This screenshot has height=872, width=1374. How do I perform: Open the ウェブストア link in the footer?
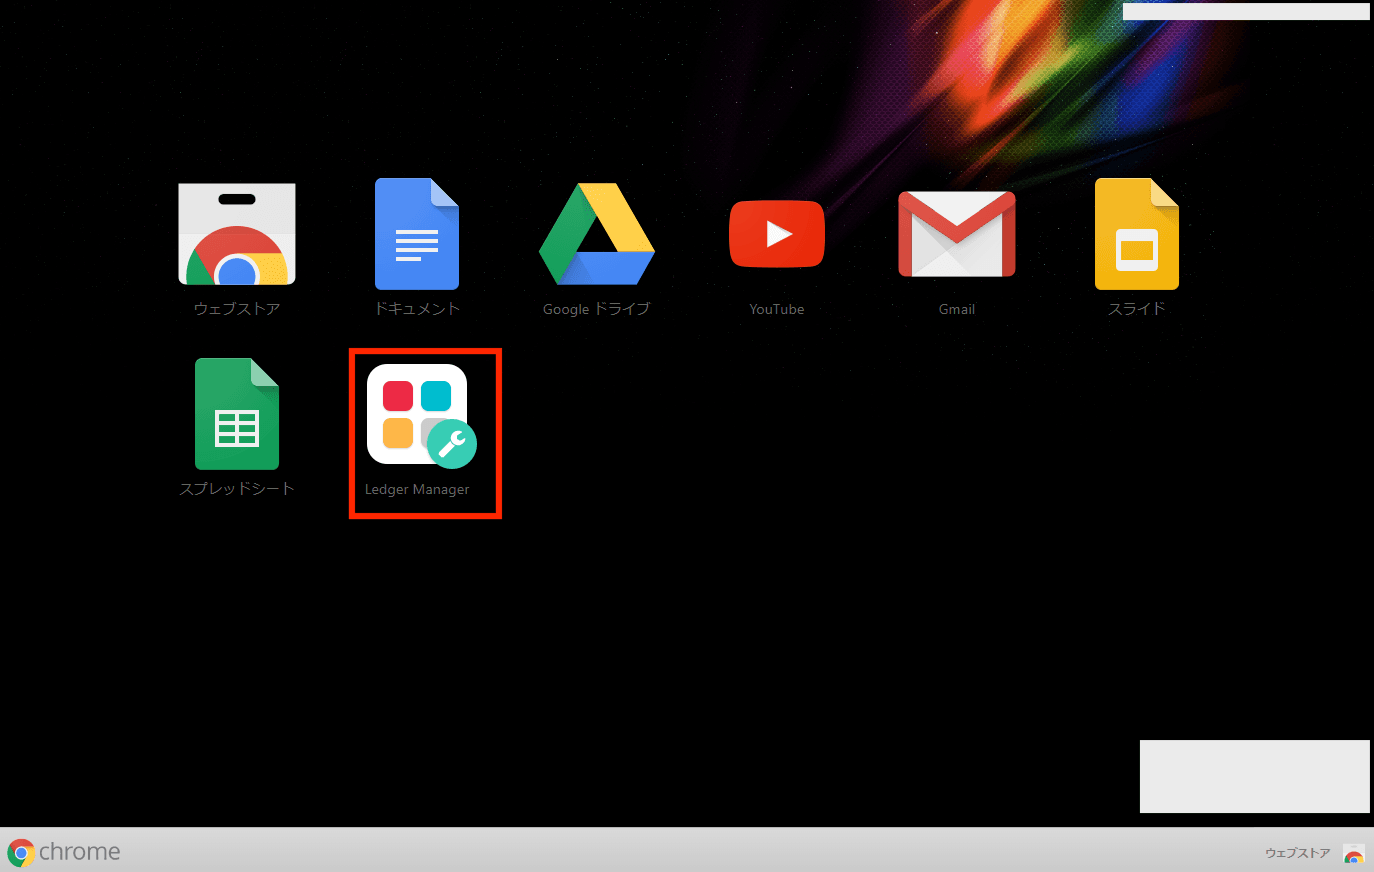[x=1297, y=853]
